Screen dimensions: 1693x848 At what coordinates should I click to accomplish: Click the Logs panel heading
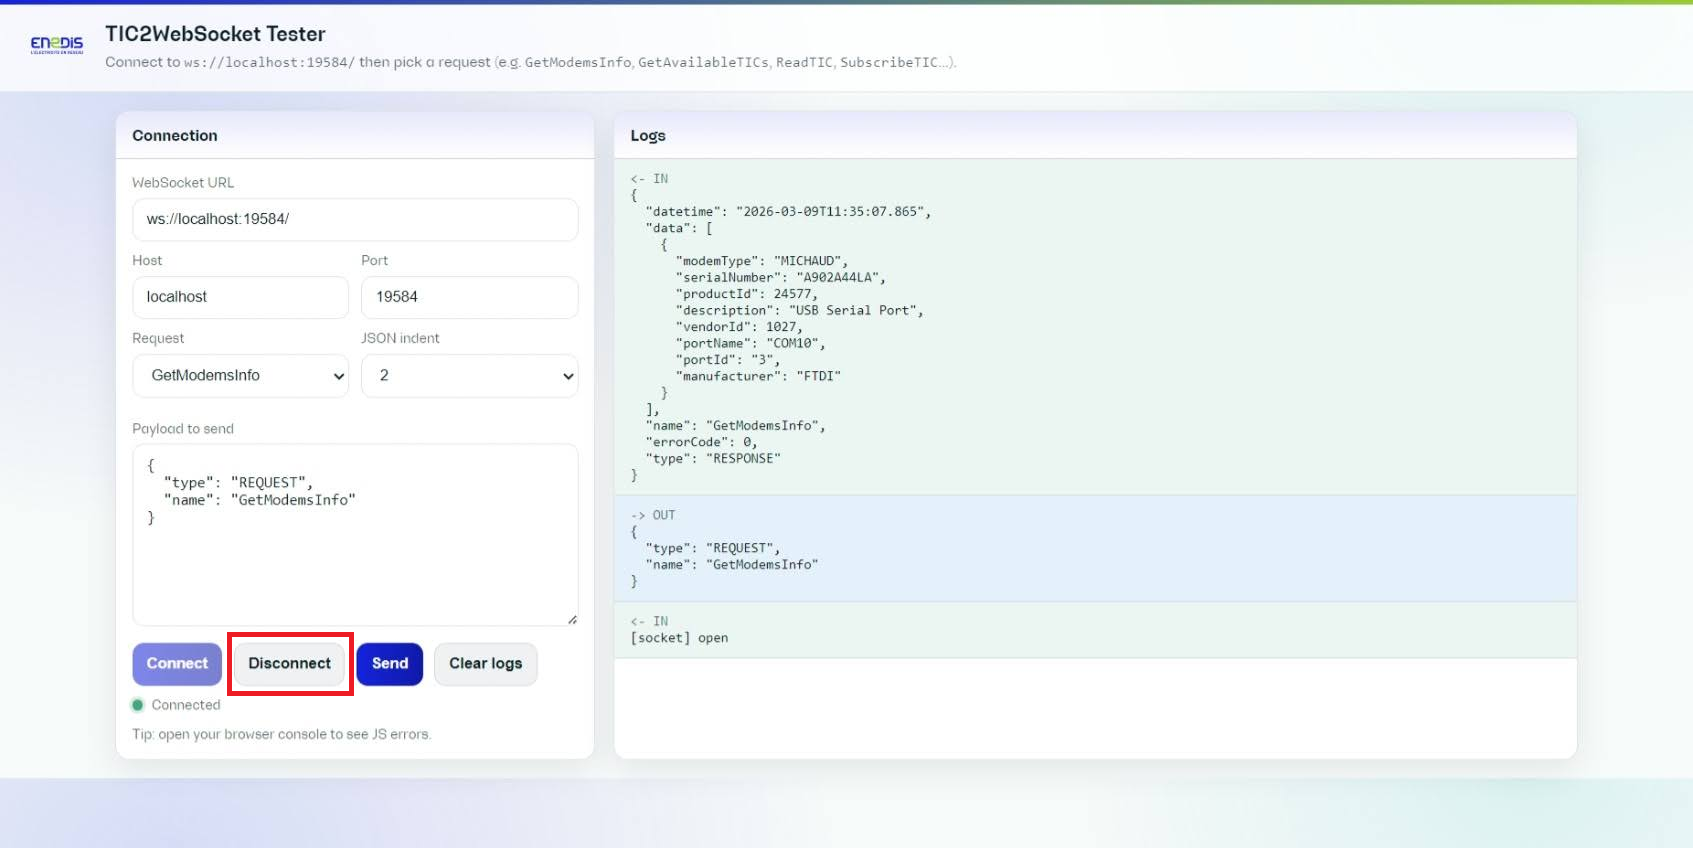(648, 136)
